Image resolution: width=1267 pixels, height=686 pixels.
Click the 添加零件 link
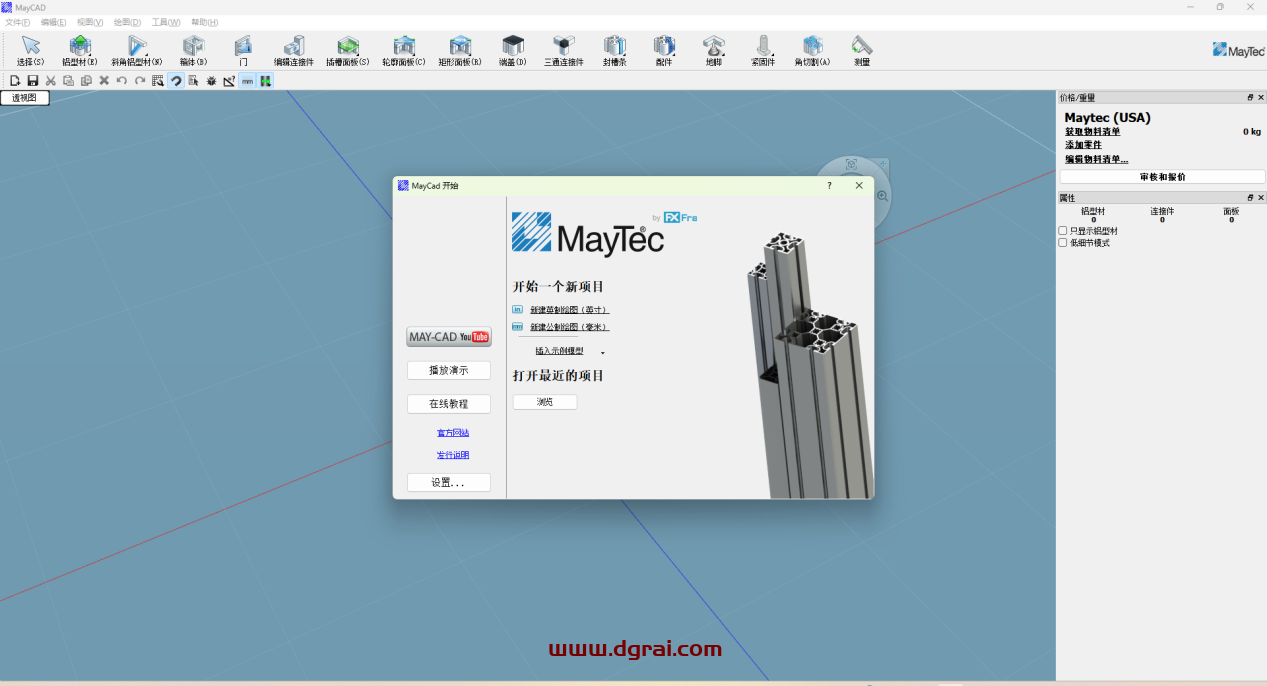click(x=1083, y=145)
